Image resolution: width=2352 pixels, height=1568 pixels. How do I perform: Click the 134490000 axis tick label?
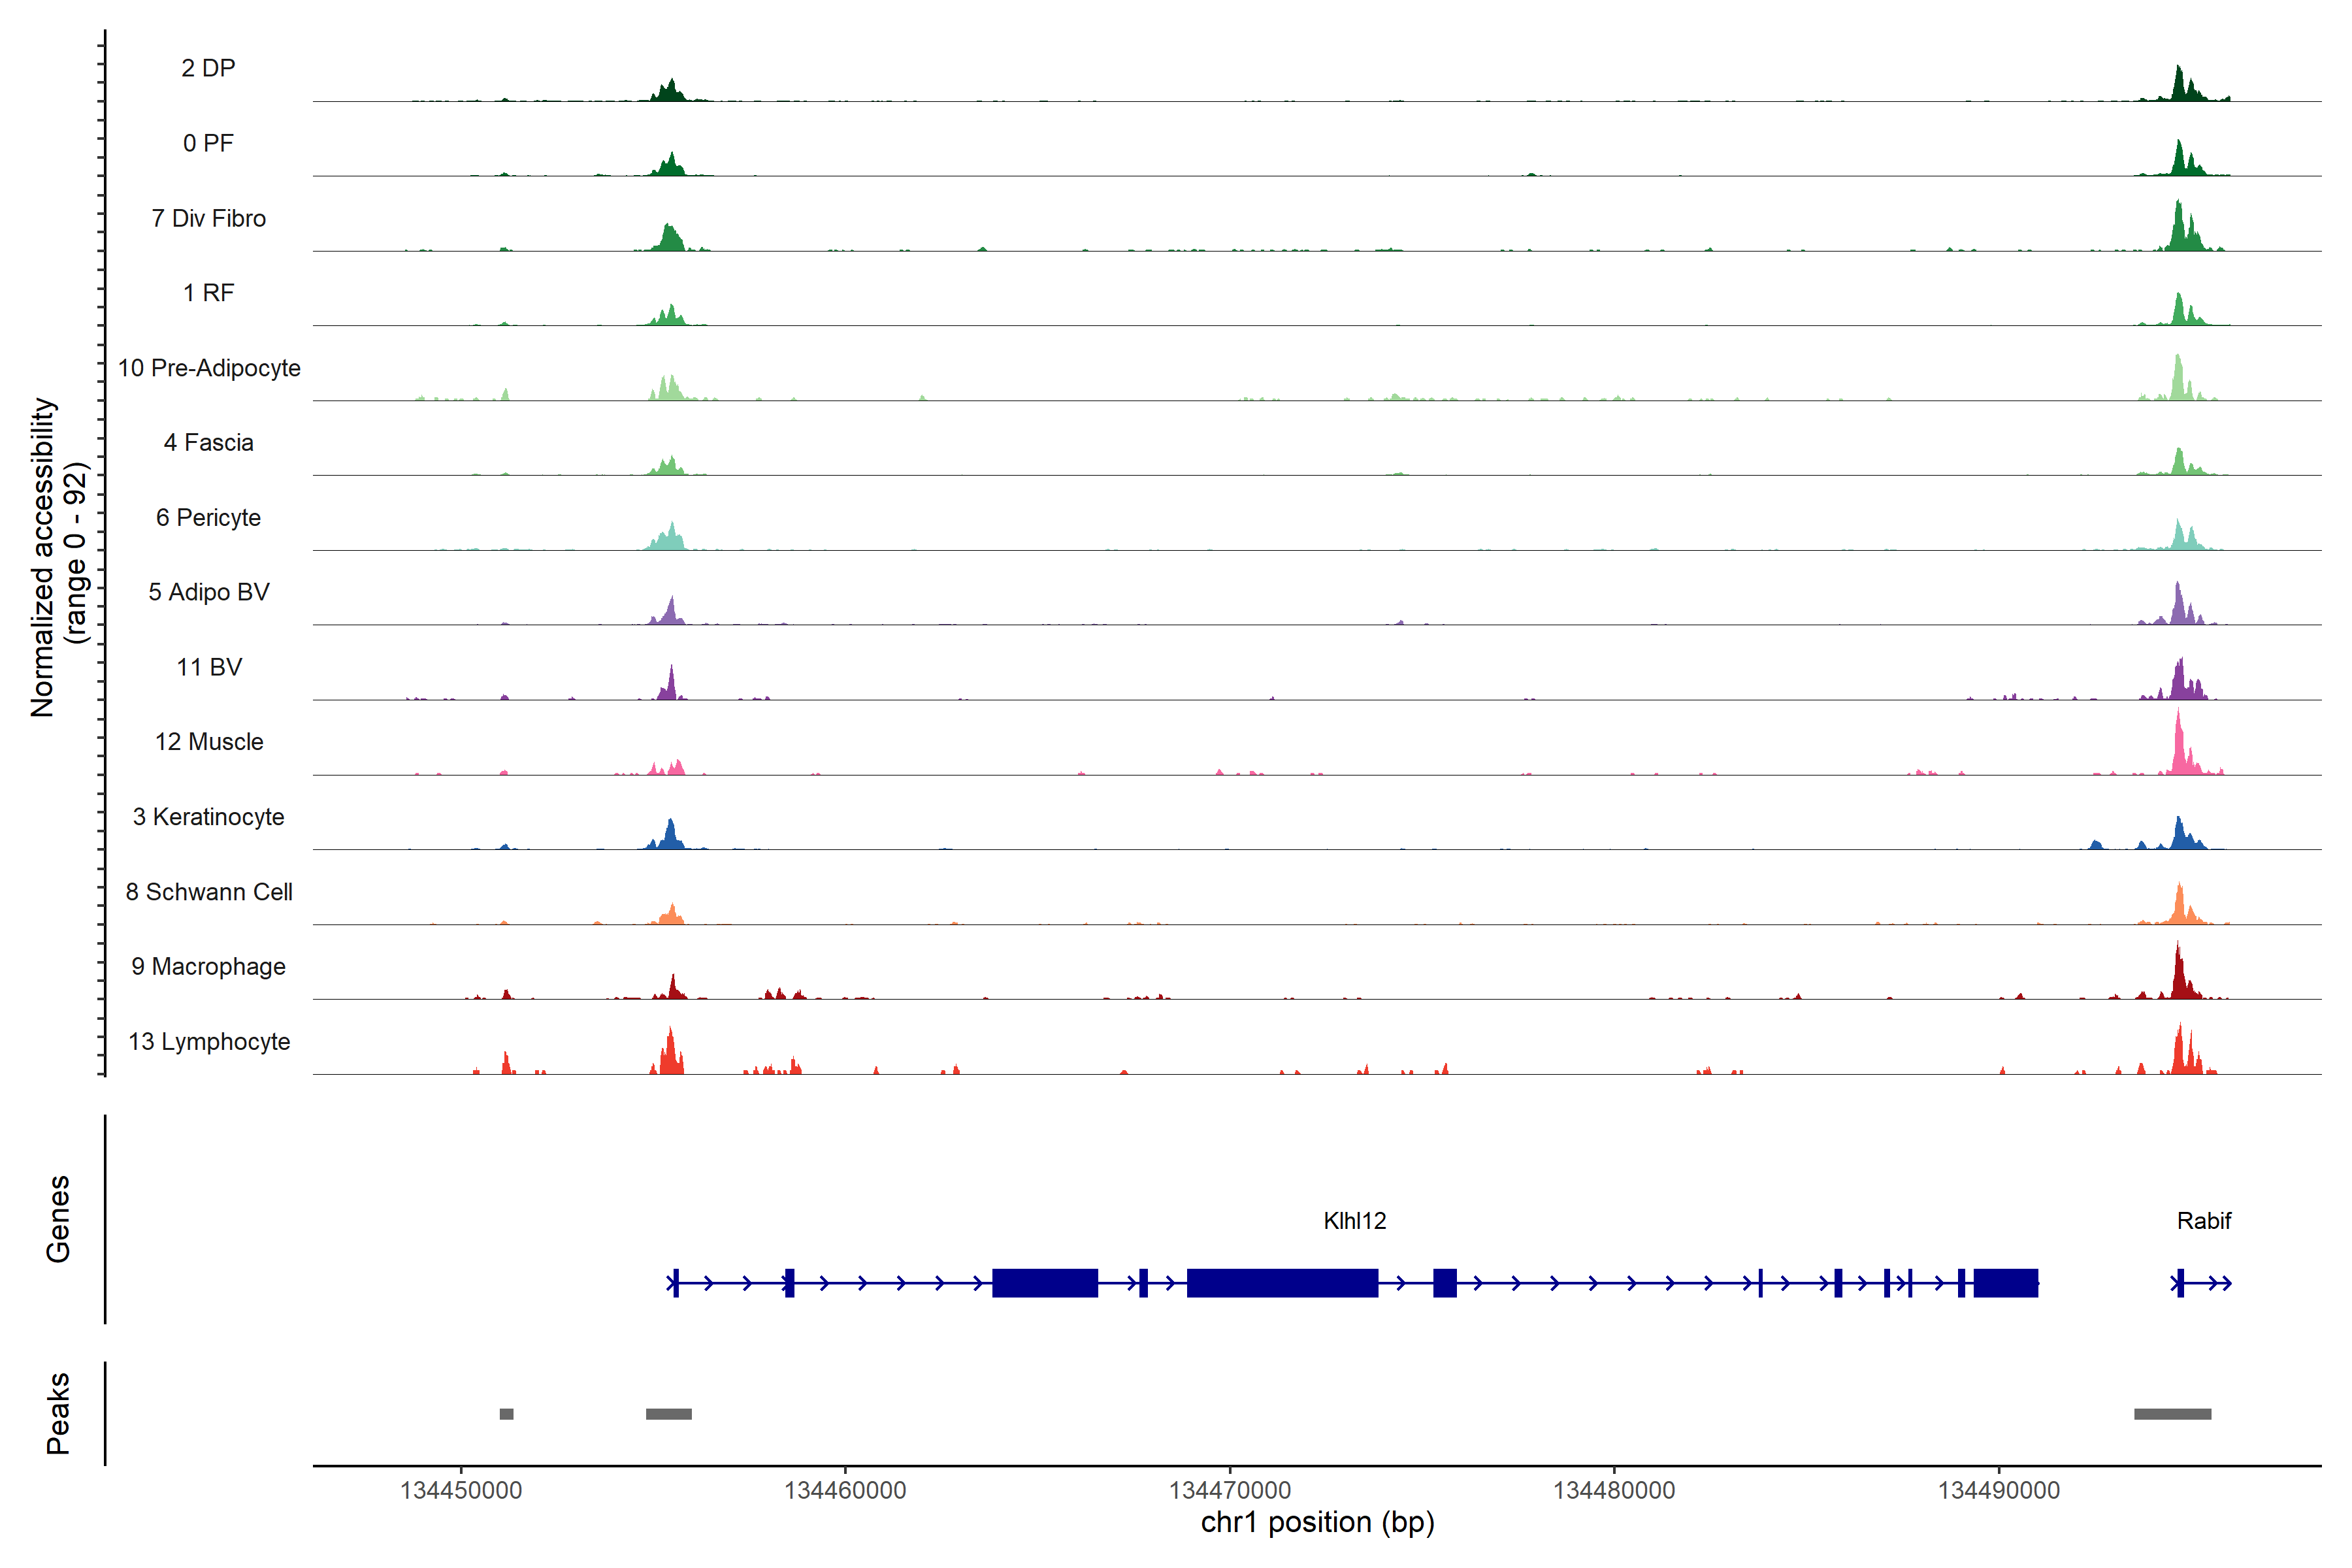click(1998, 1490)
